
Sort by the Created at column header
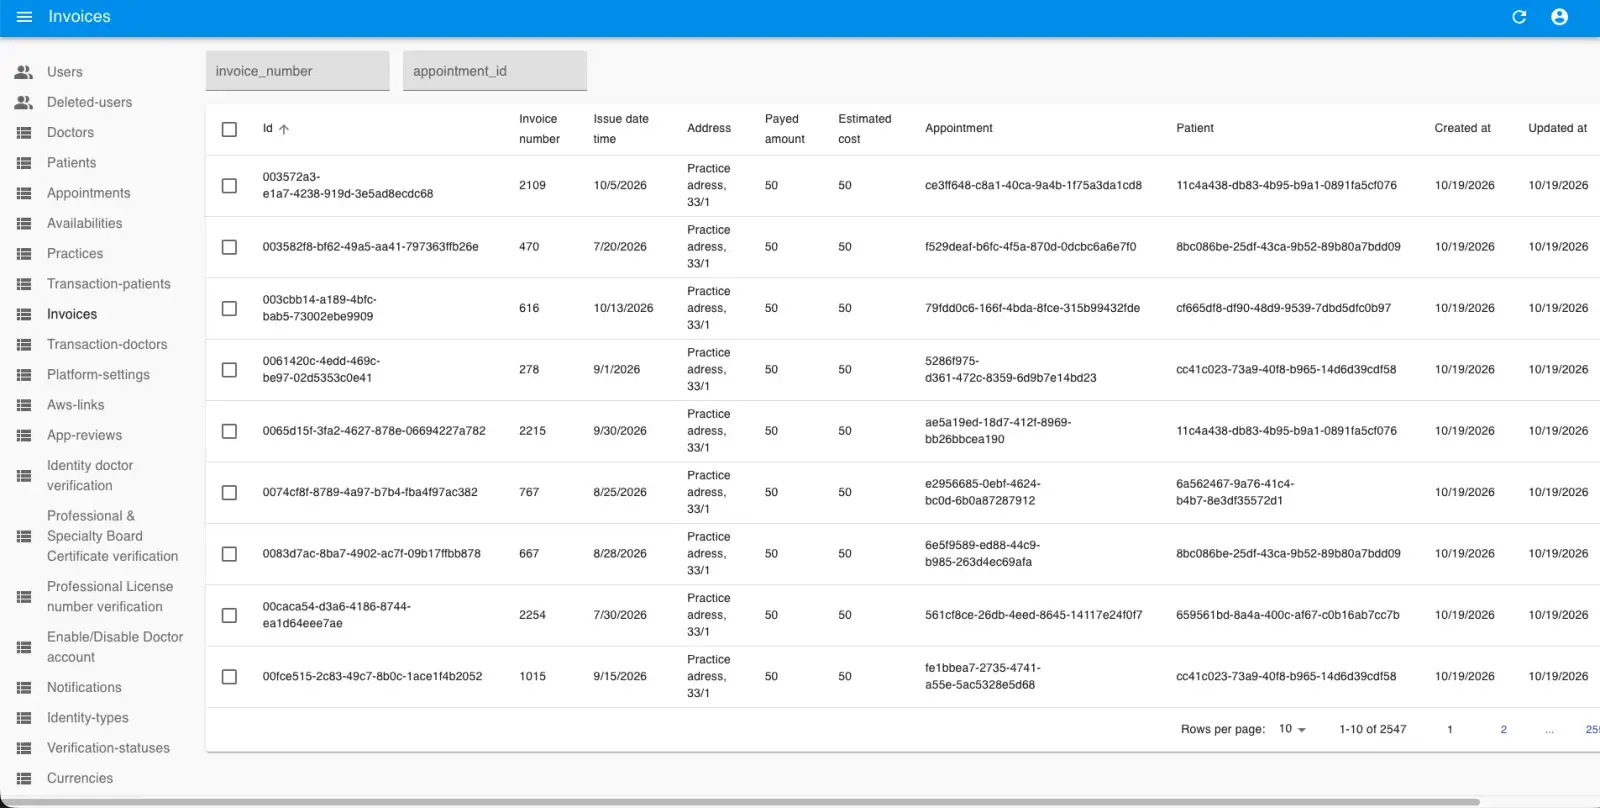point(1462,128)
